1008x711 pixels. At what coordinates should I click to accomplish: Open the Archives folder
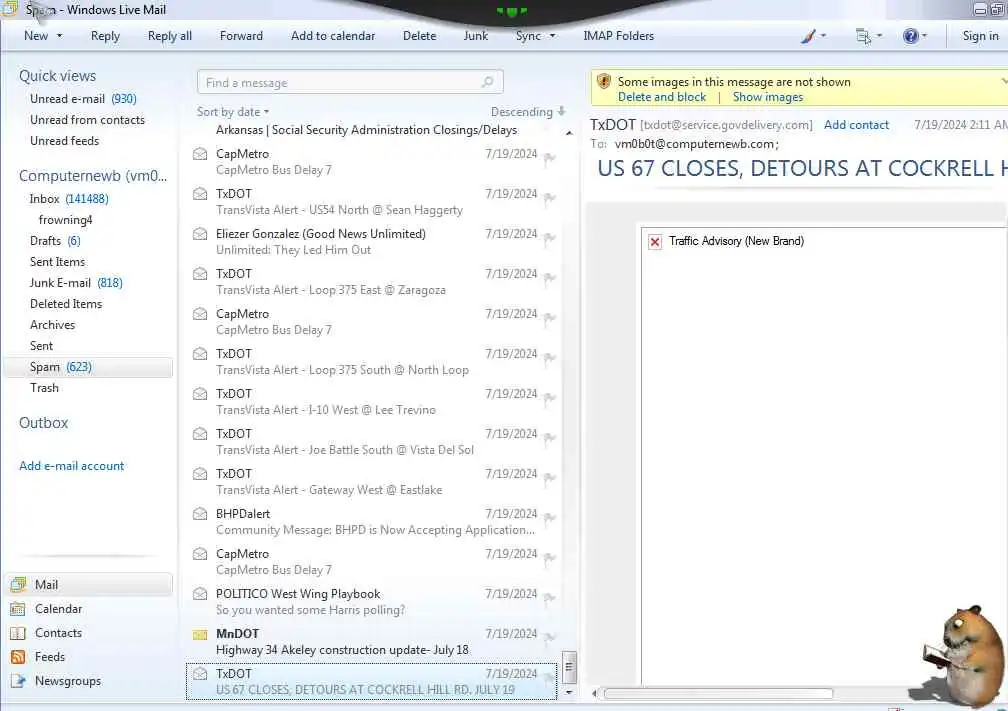tap(52, 325)
